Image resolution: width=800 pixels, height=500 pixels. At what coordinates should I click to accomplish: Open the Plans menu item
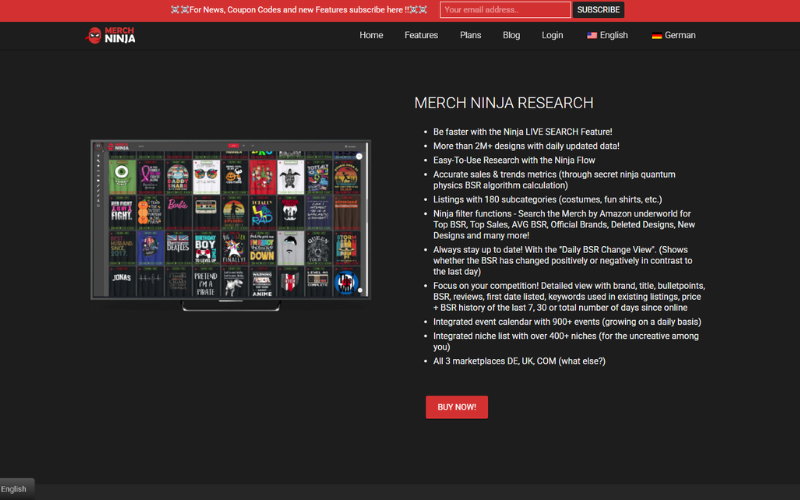[470, 35]
